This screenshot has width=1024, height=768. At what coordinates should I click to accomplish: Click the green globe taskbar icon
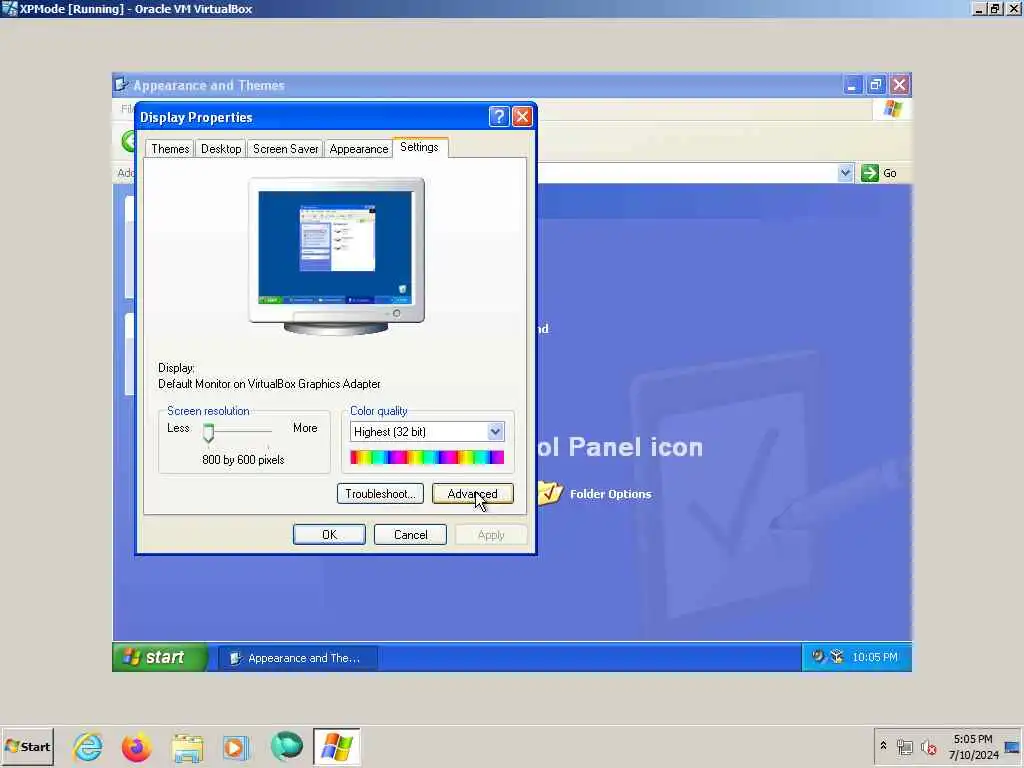(x=287, y=746)
